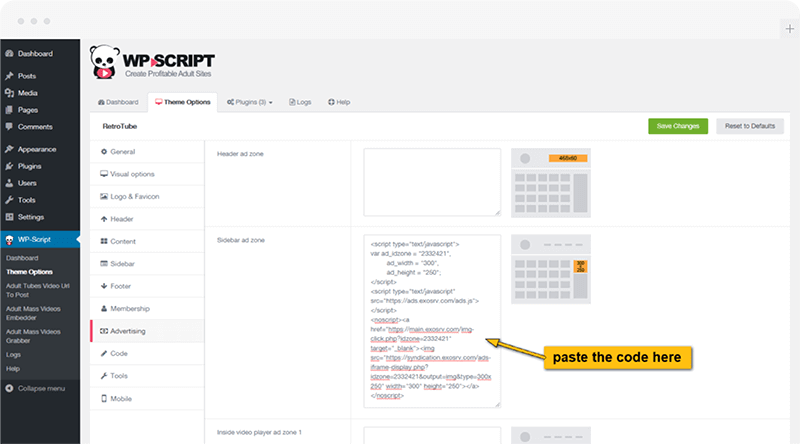
Task: Click the WordPress Dashboard gauge icon
Action: coord(9,54)
